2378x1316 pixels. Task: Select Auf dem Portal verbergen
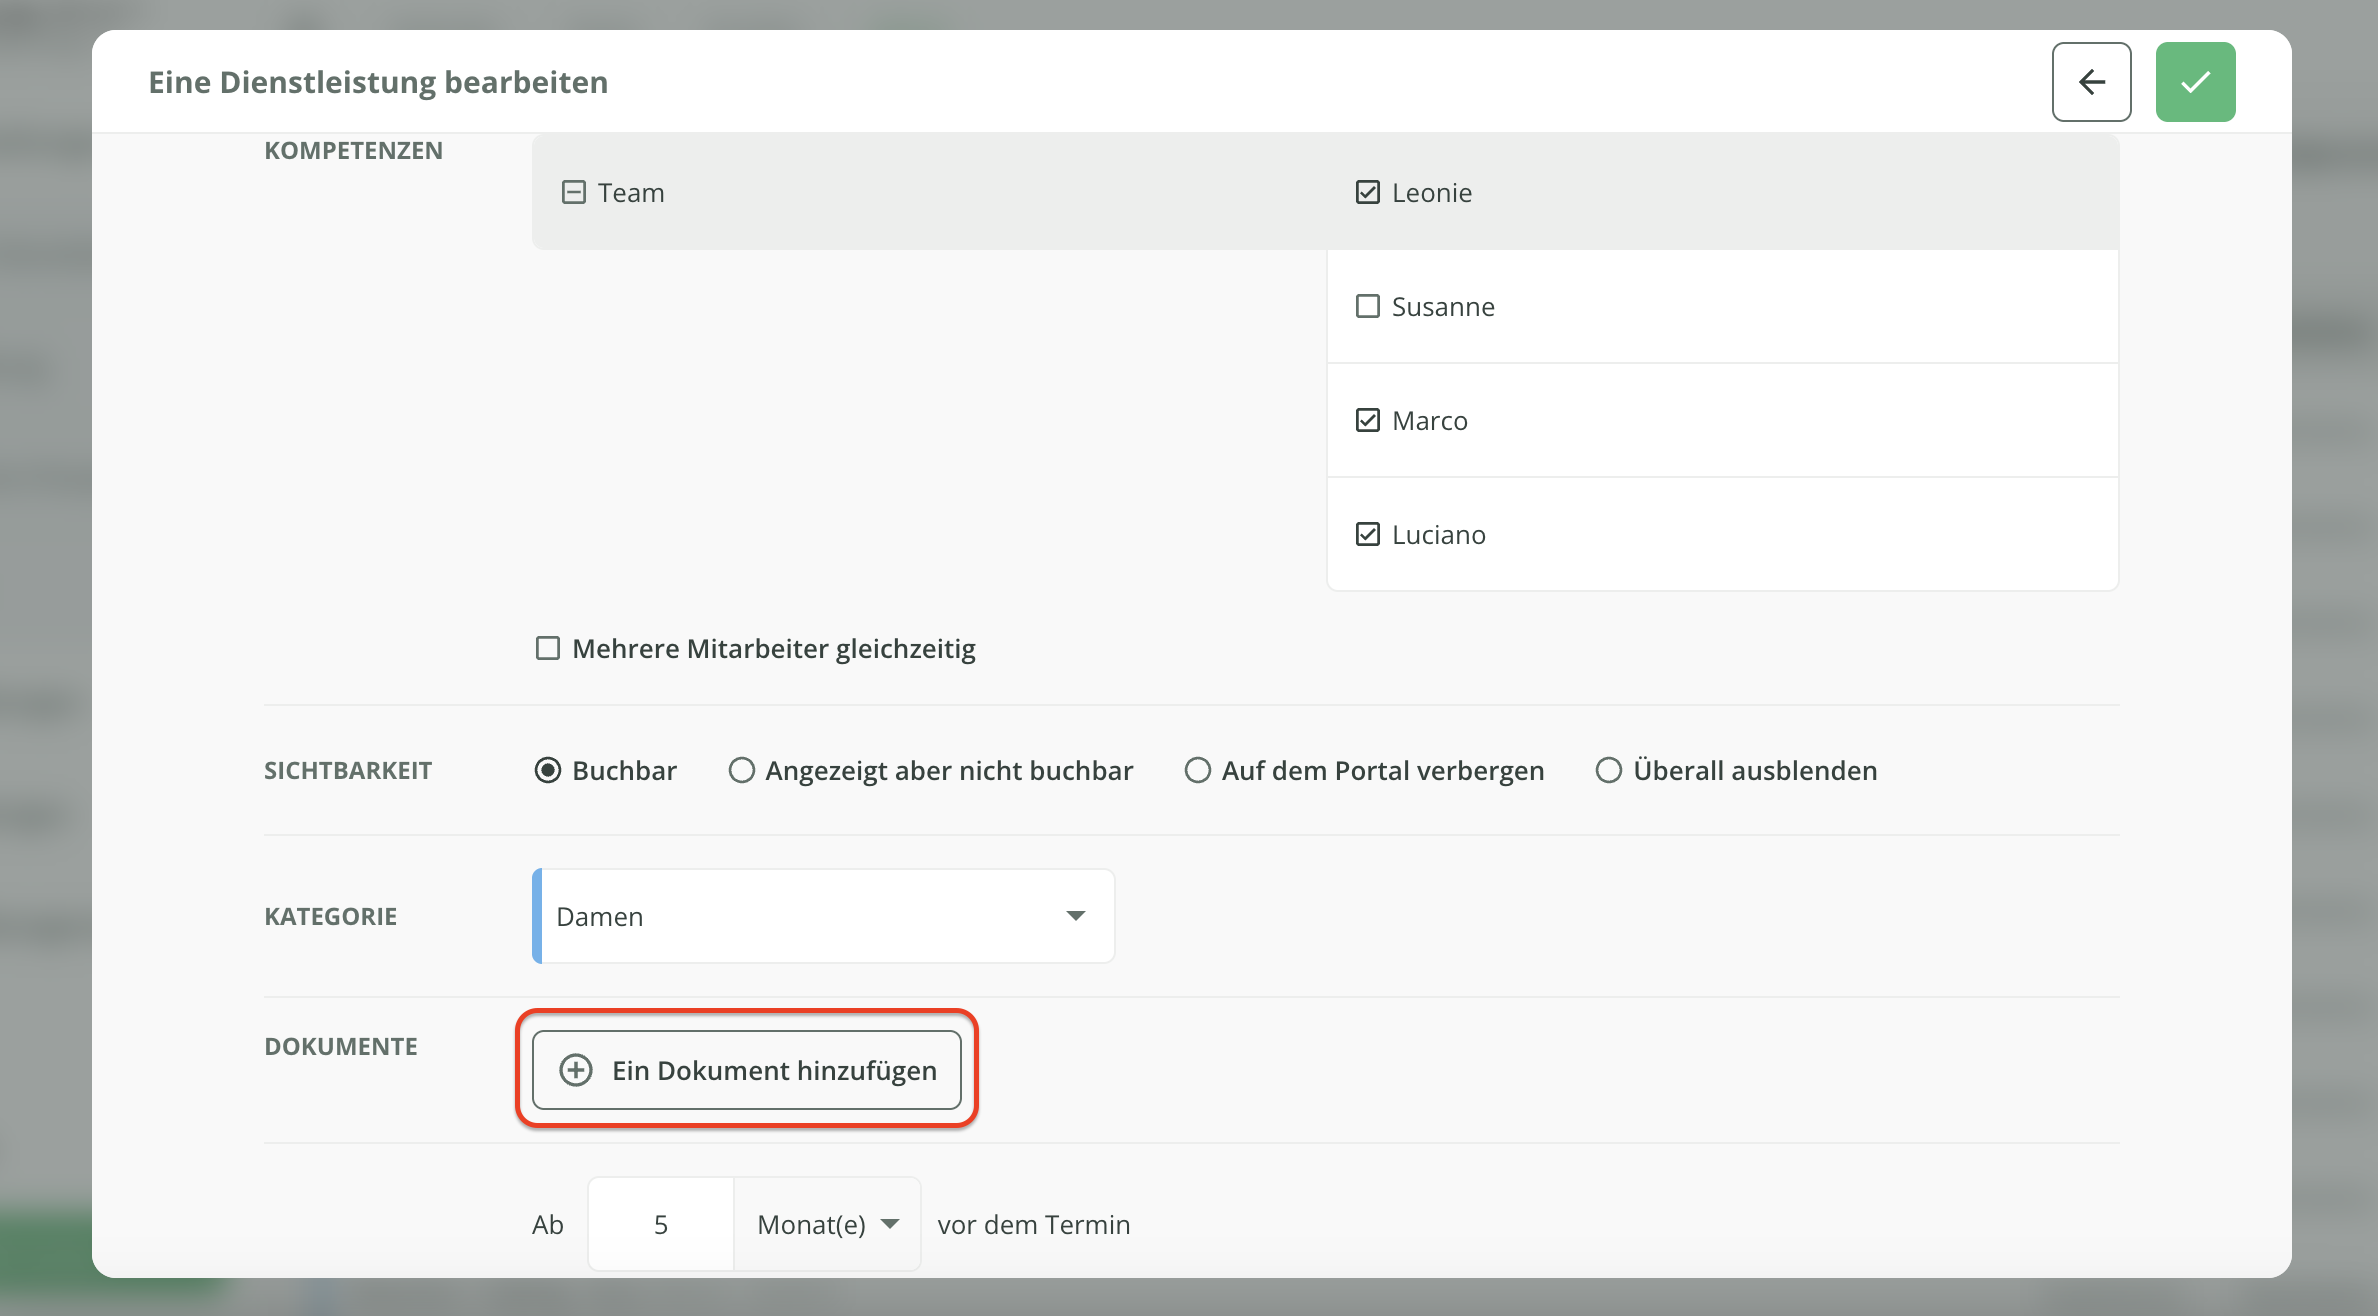(x=1197, y=770)
